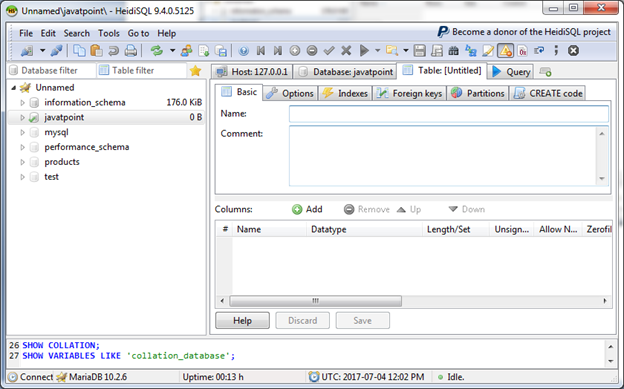624x389 pixels.
Task: Open dropdown arrow beside Run icon
Action: (x=378, y=51)
